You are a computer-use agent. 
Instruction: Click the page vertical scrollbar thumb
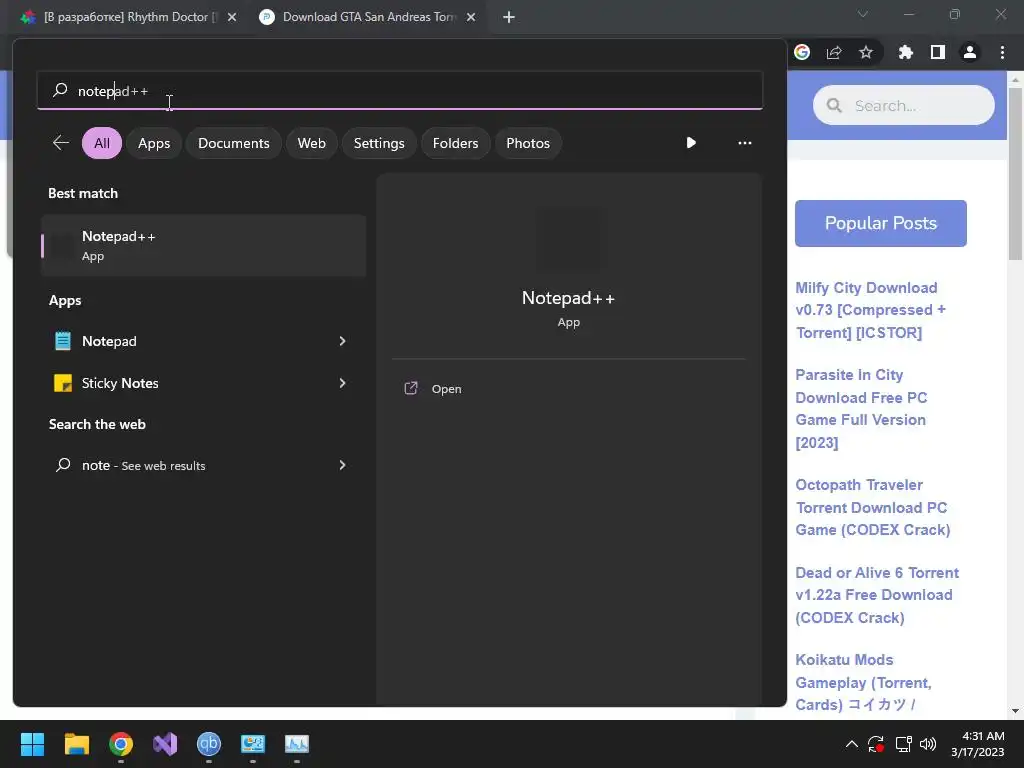click(1015, 173)
